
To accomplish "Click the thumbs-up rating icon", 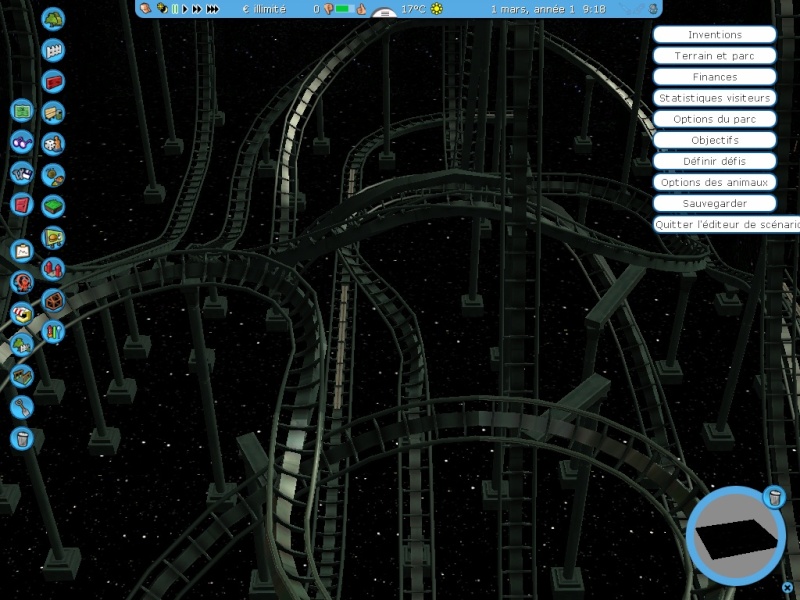I will pos(361,9).
